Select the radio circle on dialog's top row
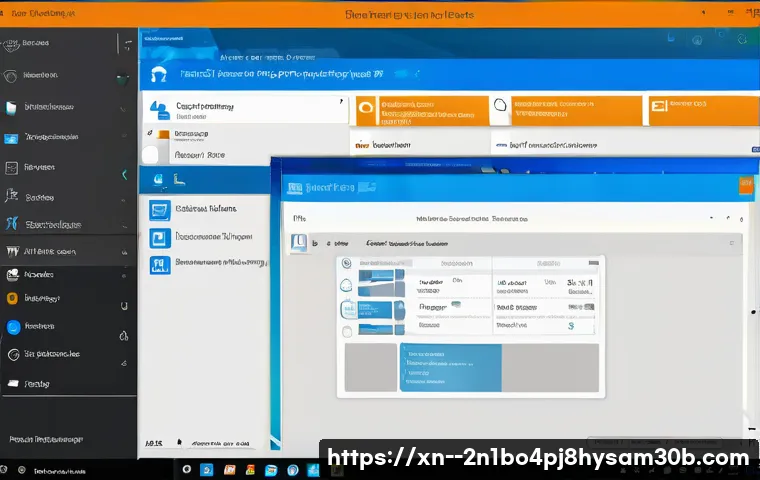This screenshot has height=480, width=760. (347, 264)
